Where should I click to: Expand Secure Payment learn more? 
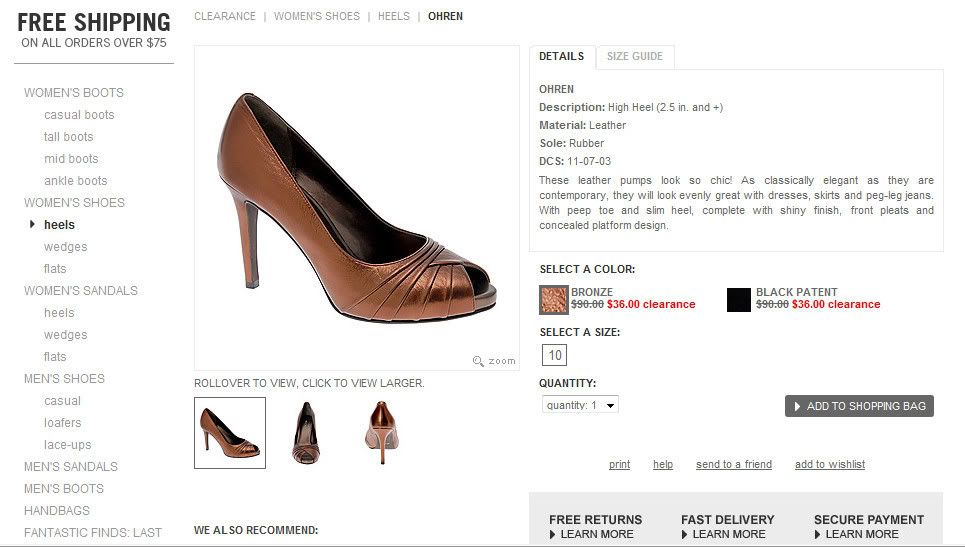(861, 534)
